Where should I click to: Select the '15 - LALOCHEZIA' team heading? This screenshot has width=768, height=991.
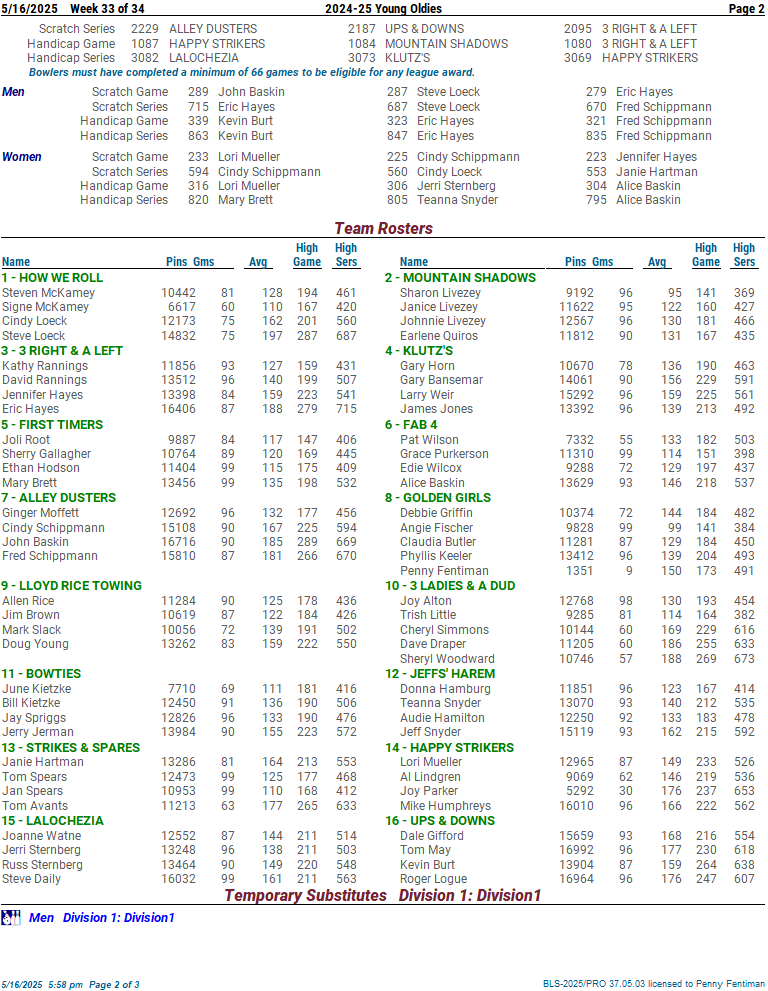pyautogui.click(x=52, y=821)
